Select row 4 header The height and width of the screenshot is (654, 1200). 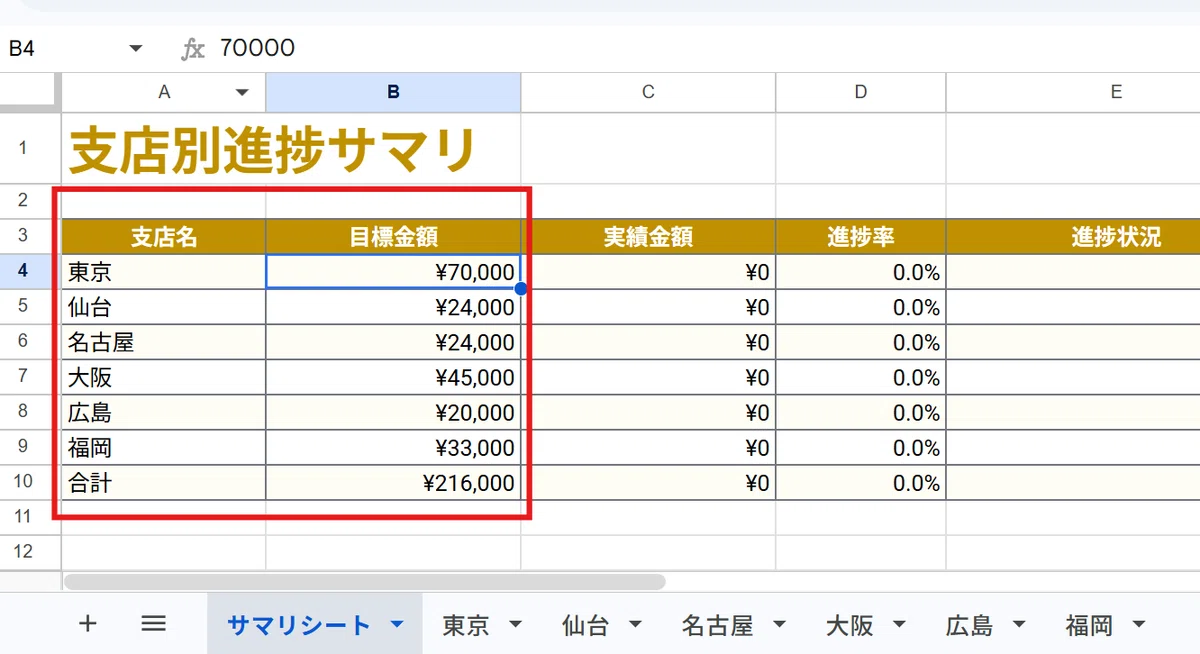(30, 272)
